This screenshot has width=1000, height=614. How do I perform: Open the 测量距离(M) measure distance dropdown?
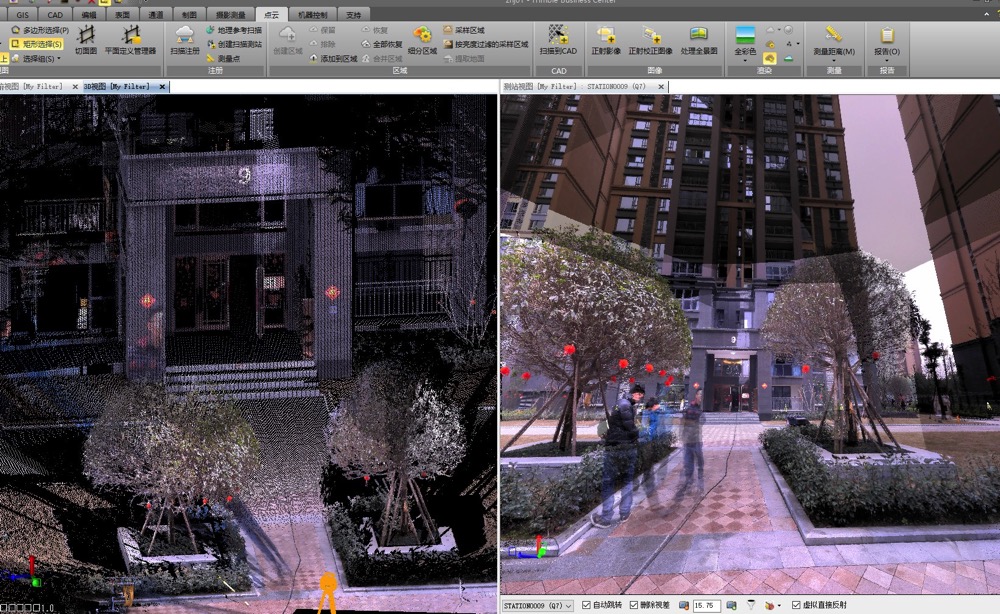(834, 43)
